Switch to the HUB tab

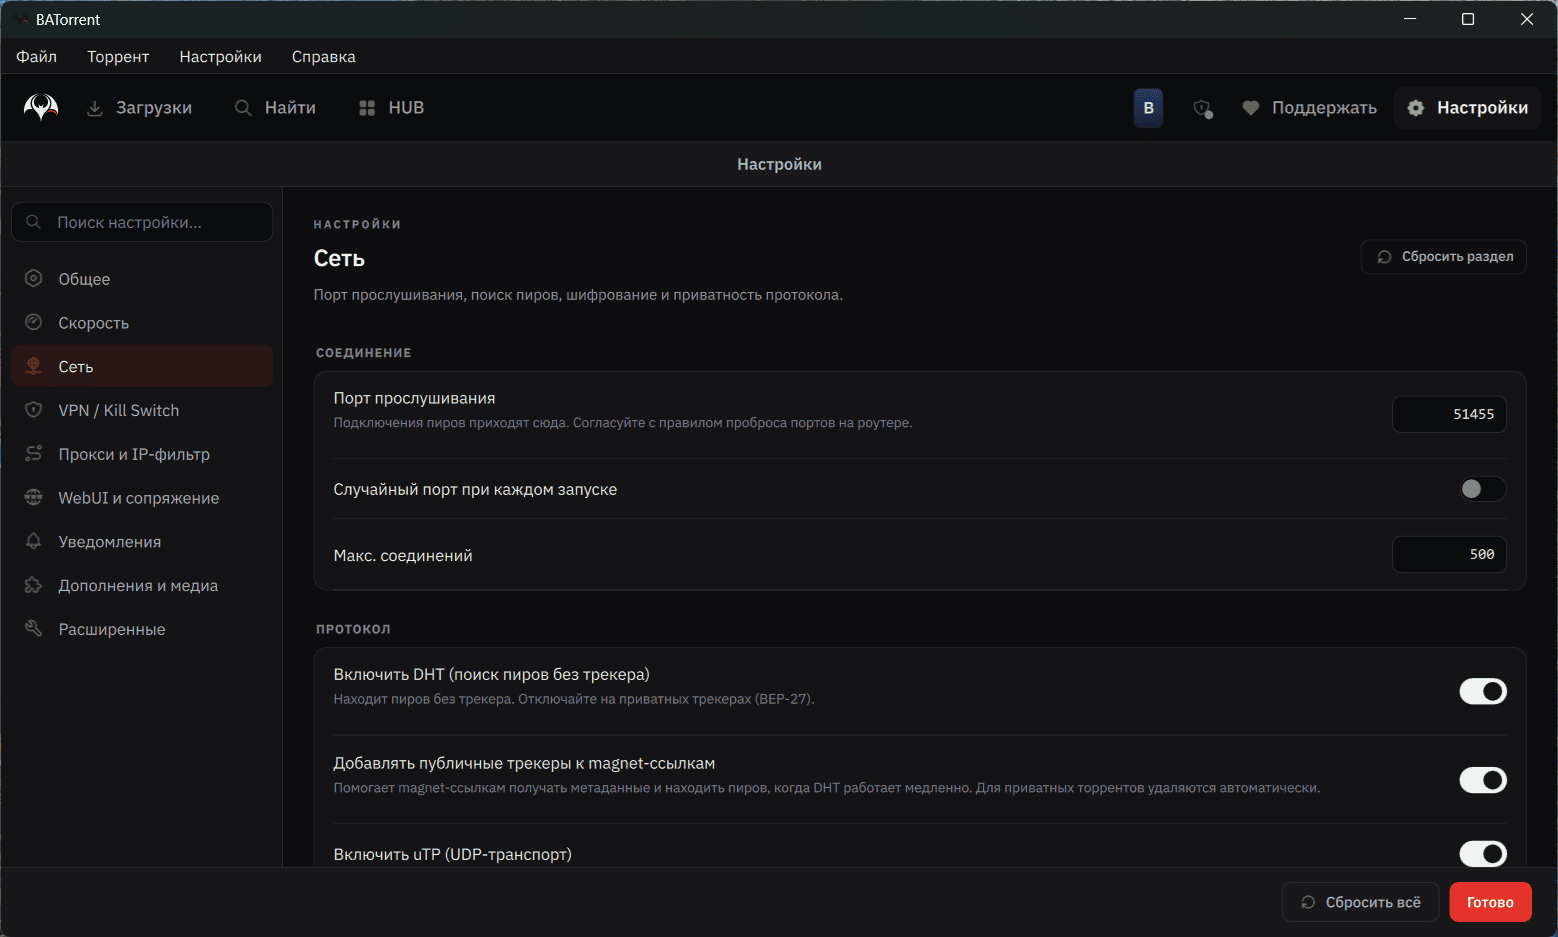391,108
